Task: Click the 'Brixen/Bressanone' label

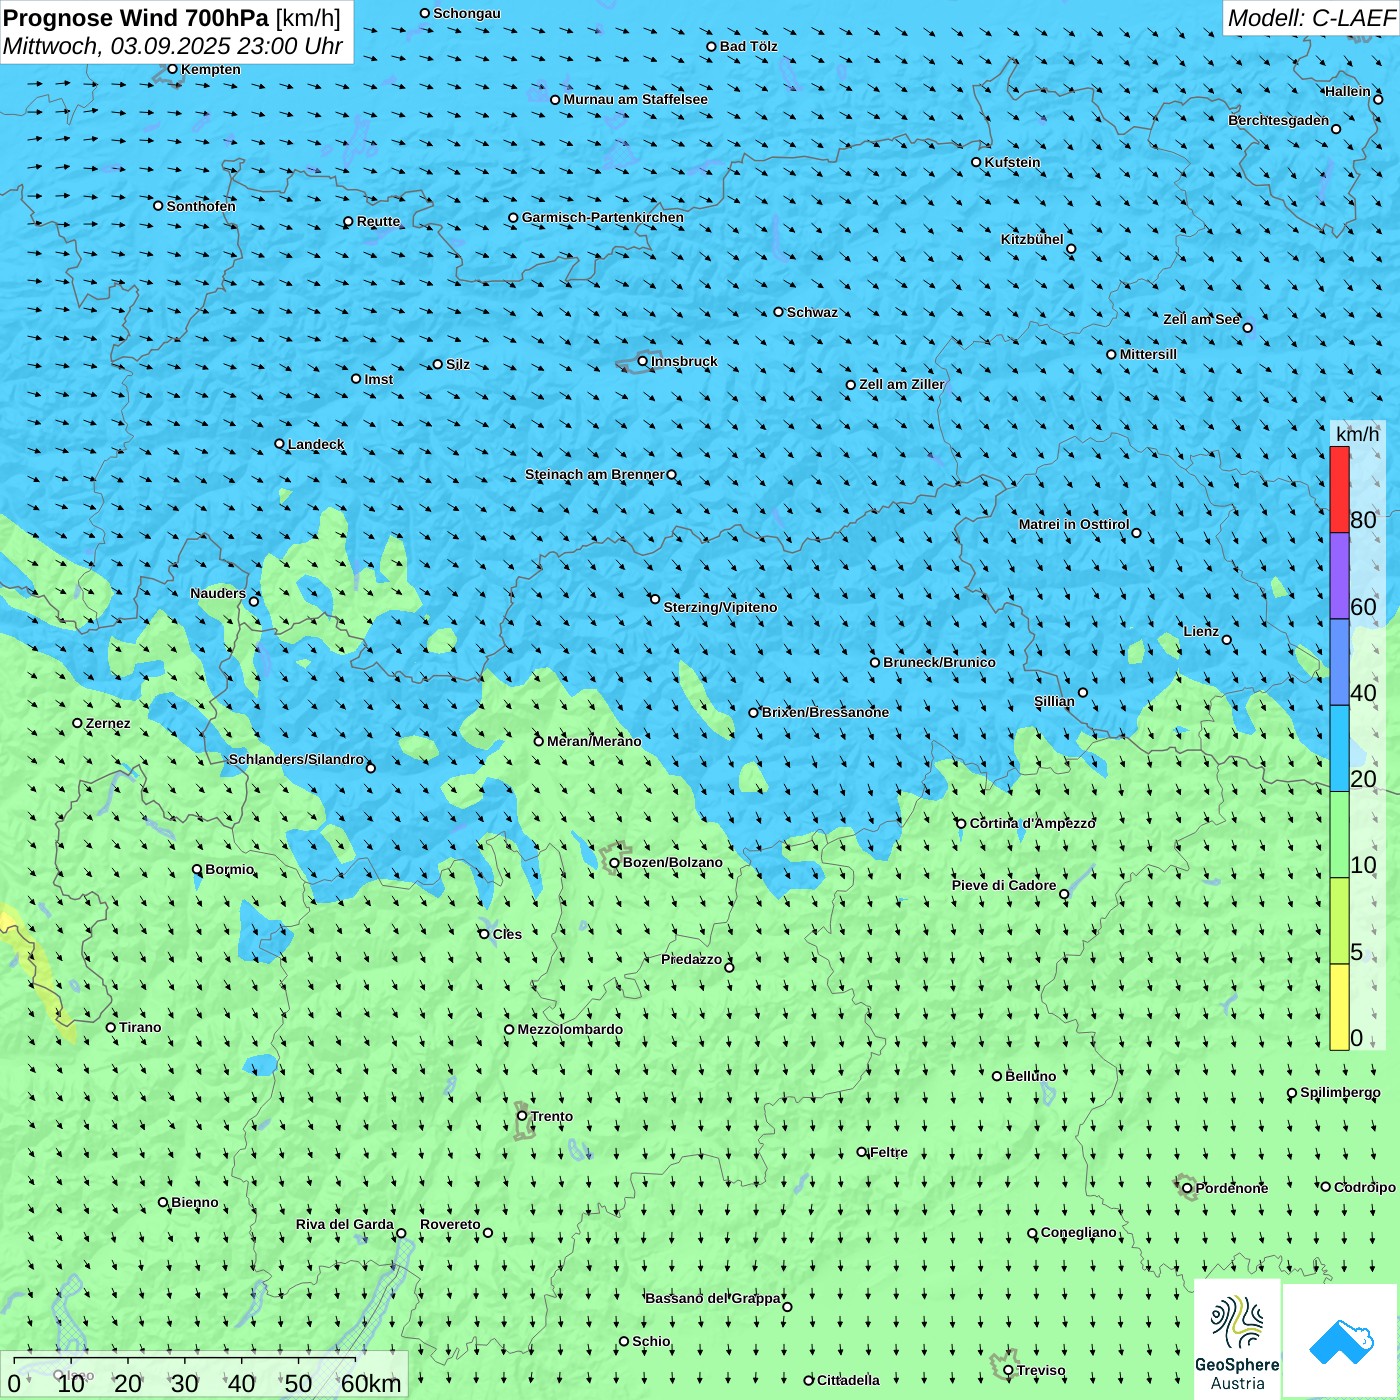Action: pos(825,712)
